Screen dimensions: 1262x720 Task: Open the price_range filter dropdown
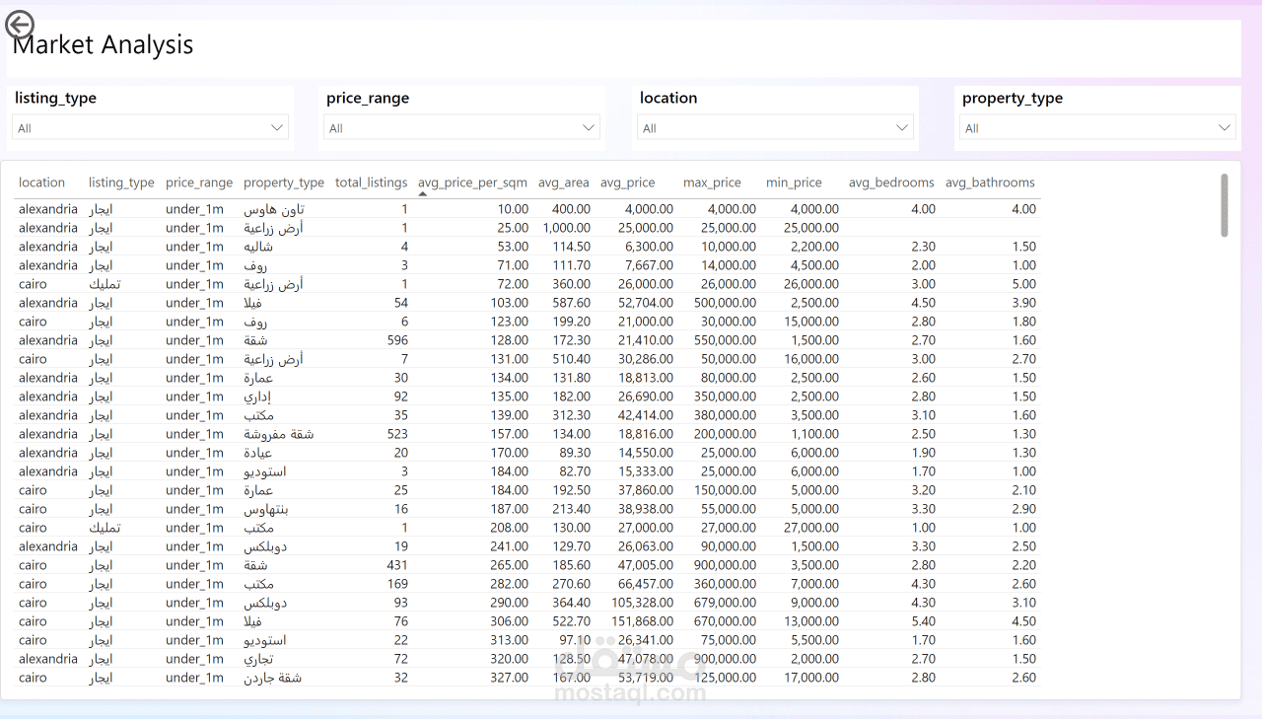[x=462, y=127]
